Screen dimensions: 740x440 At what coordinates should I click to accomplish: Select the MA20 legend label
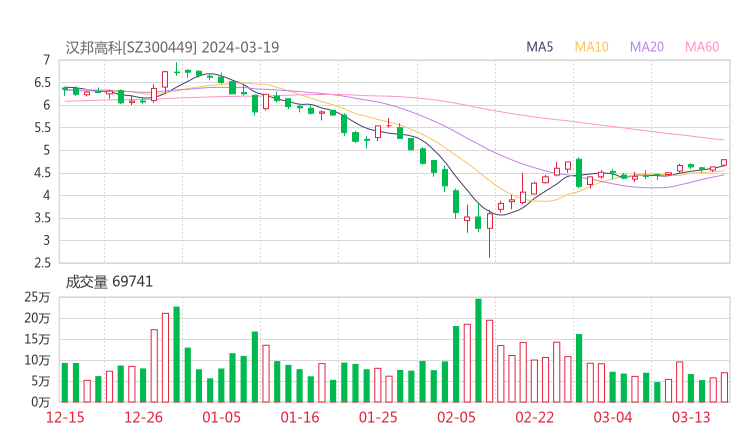[x=647, y=47]
